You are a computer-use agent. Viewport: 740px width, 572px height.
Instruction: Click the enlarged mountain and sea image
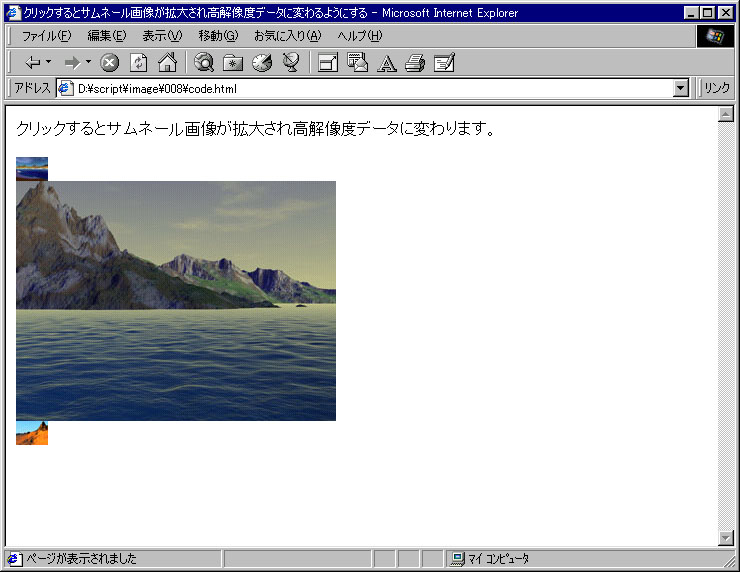(176, 301)
